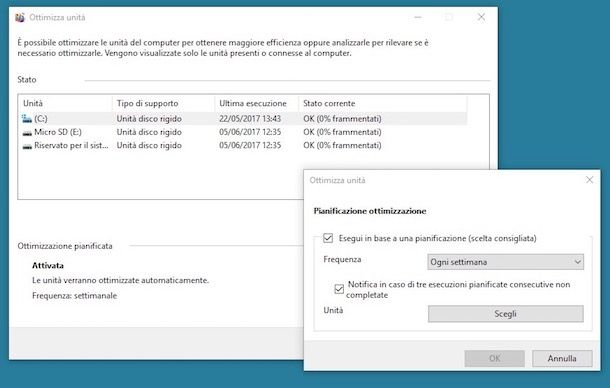
Task: Click the 'Ottimizzazione pianificata' section label
Action: 65,246
